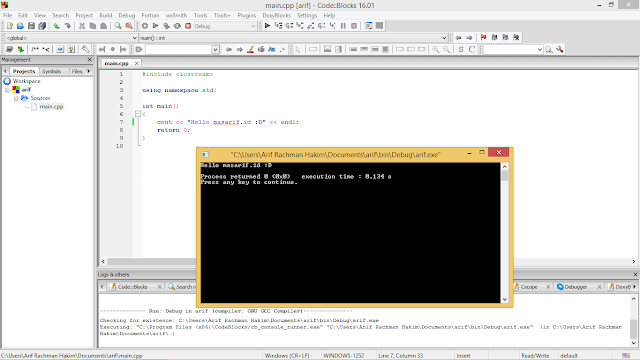640x360 pixels.
Task: Open the Plugins menu
Action: point(247,15)
